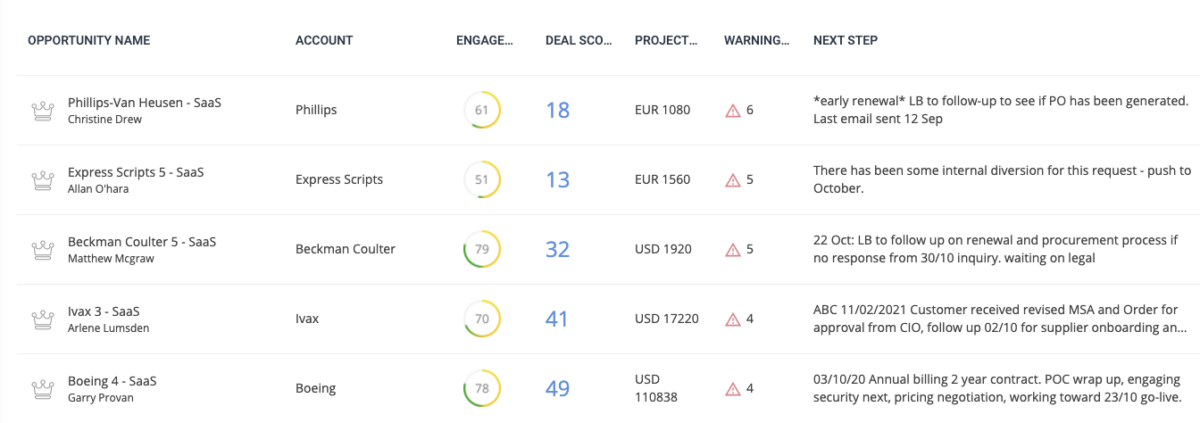The width and height of the screenshot is (1200, 423).
Task: Click the crown icon beside Ivax 3
Action: tap(42, 319)
